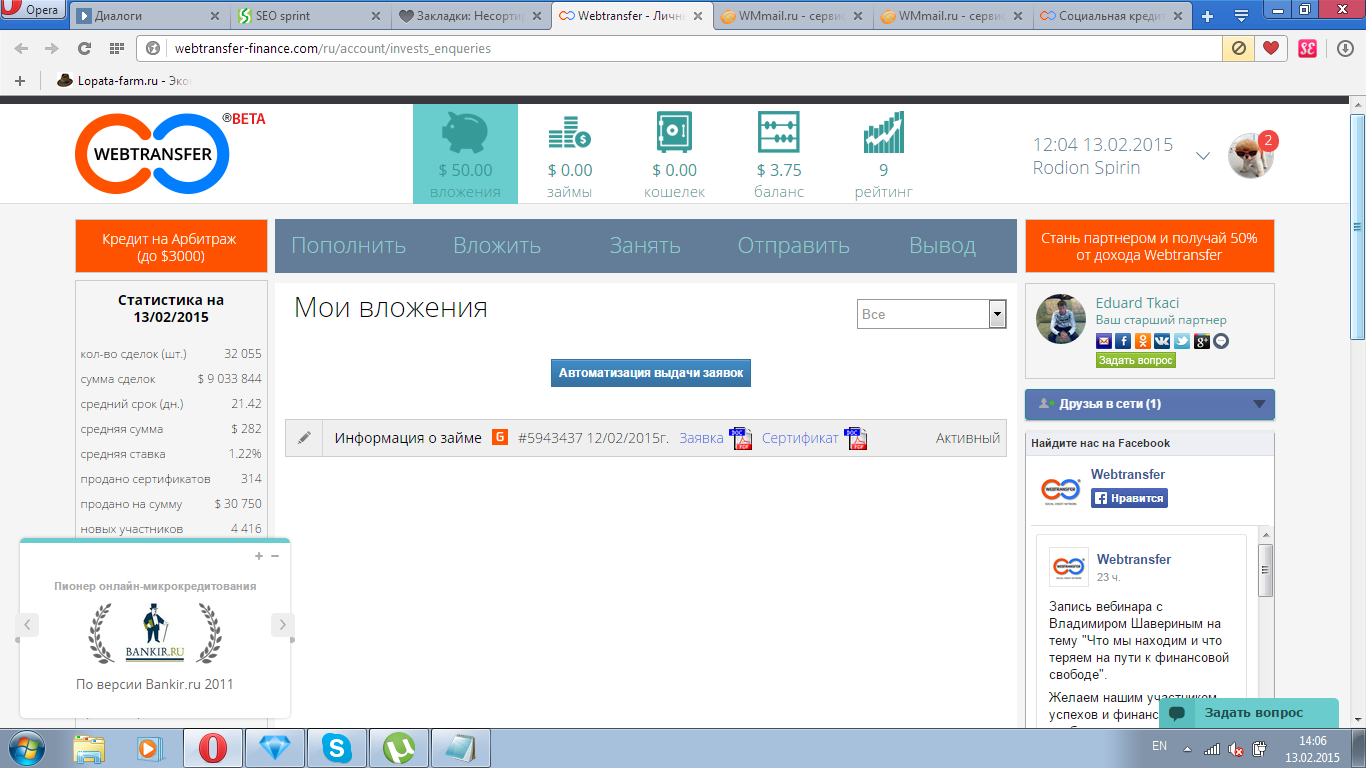This screenshot has width=1366, height=768.
Task: Switch to the SEO sprint browser tab
Action: (308, 16)
